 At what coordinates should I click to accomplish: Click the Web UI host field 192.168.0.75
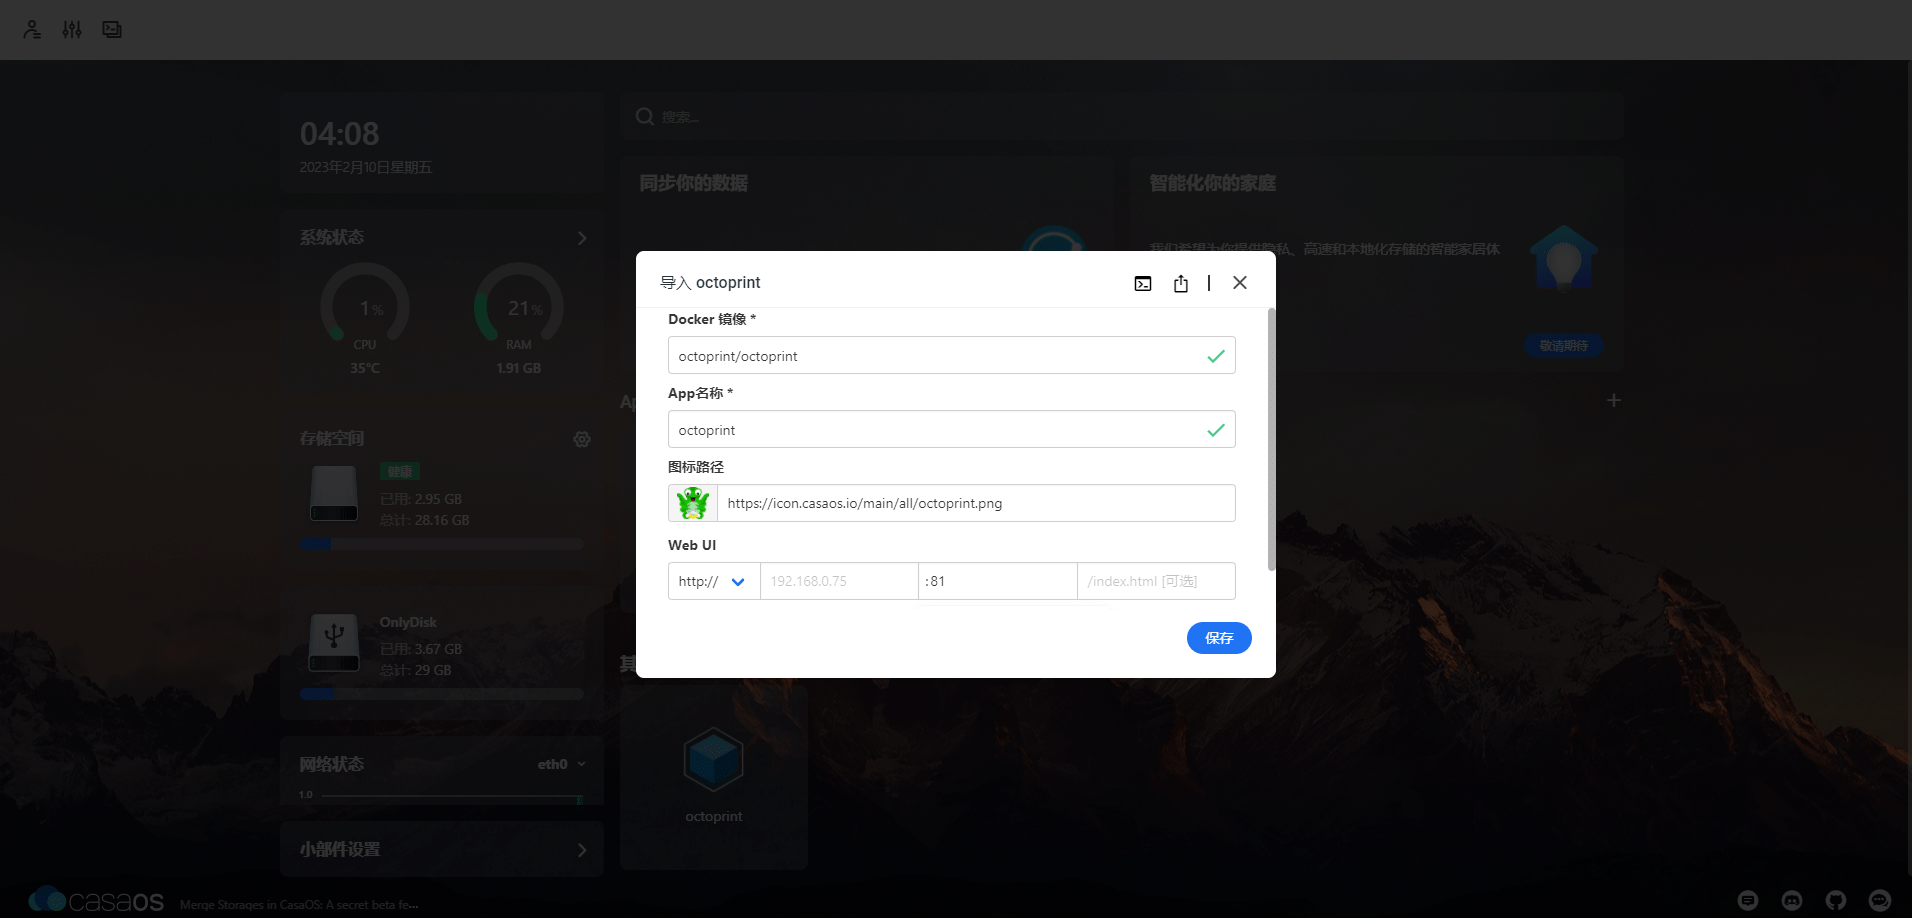[x=839, y=581]
